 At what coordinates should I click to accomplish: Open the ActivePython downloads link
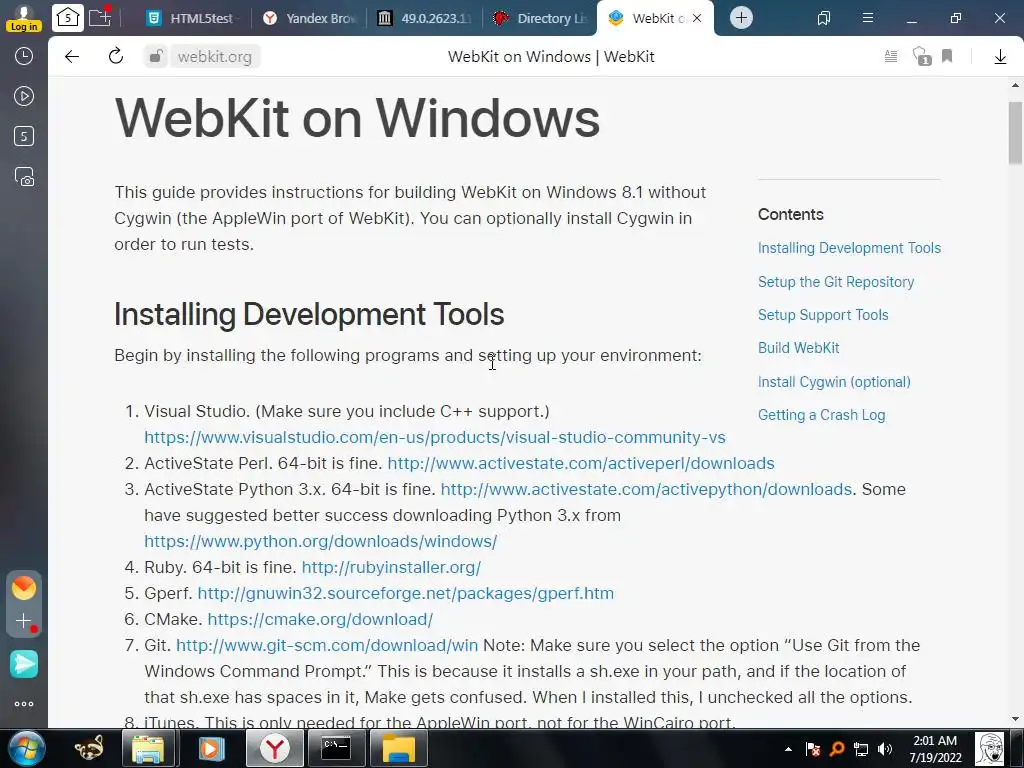click(646, 489)
